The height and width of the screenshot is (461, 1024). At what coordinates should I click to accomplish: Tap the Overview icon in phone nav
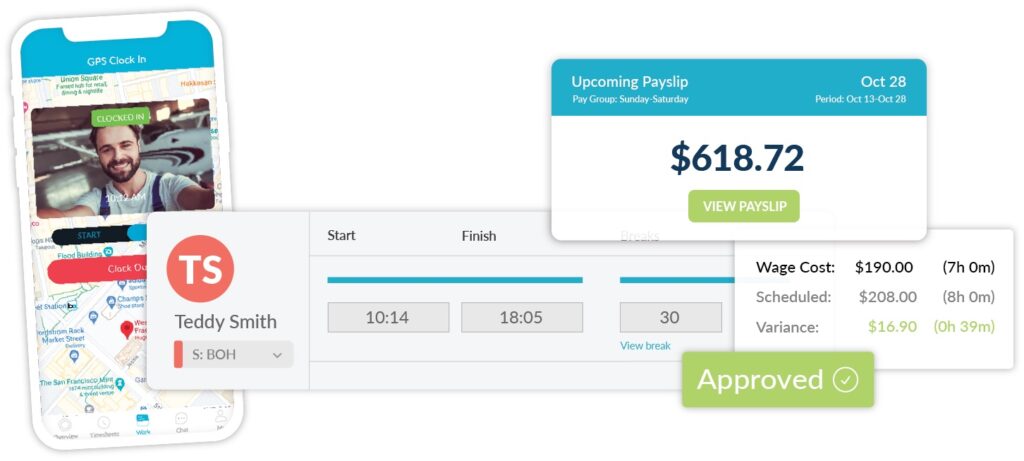[65, 424]
